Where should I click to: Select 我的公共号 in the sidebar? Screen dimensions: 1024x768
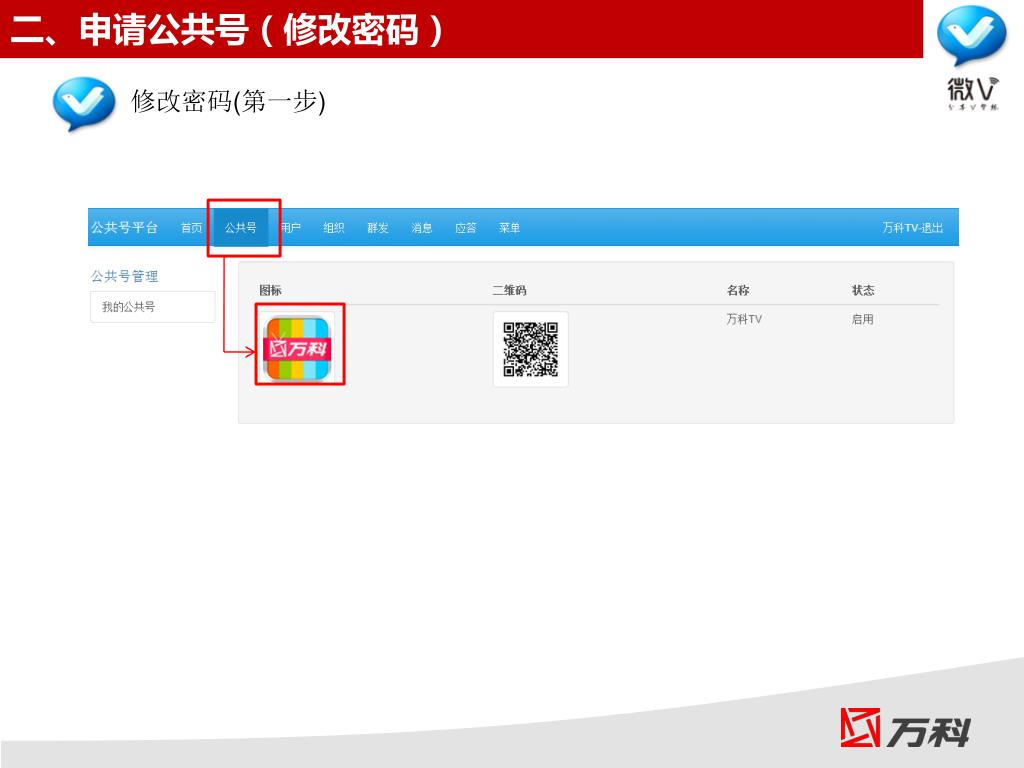point(152,306)
